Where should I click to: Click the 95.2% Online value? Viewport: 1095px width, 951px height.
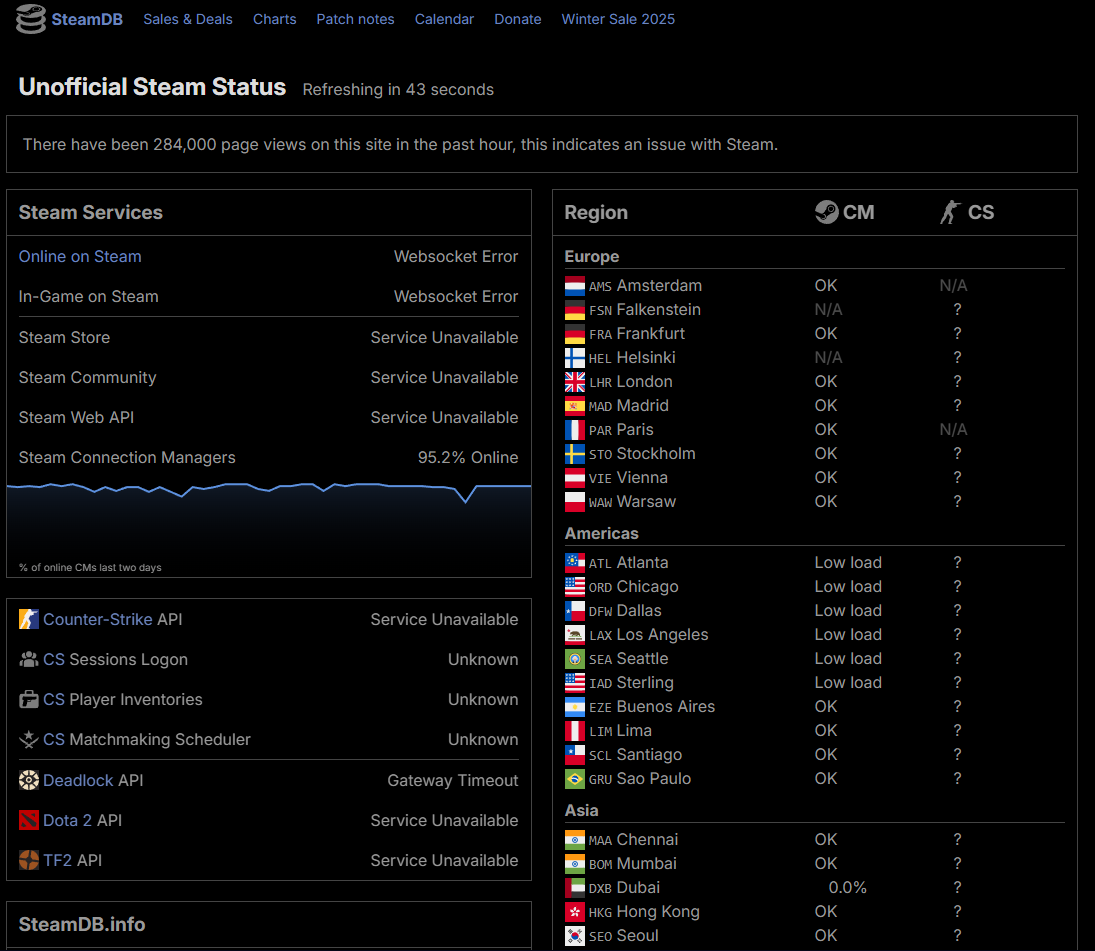pyautogui.click(x=468, y=457)
